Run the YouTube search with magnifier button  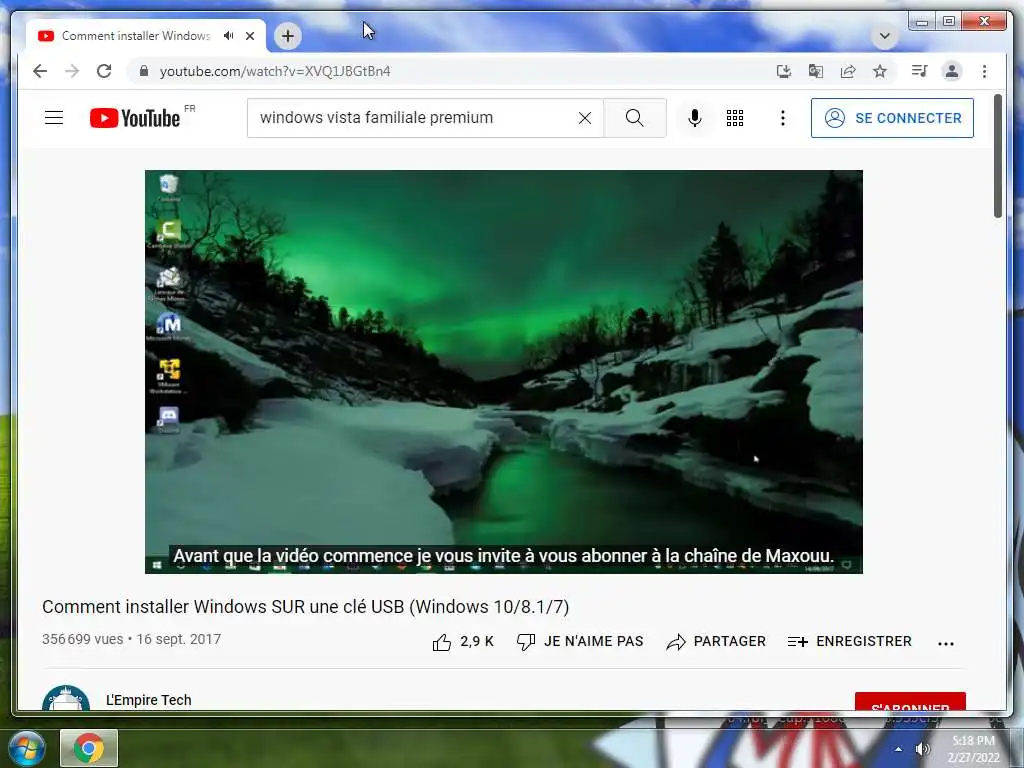635,118
